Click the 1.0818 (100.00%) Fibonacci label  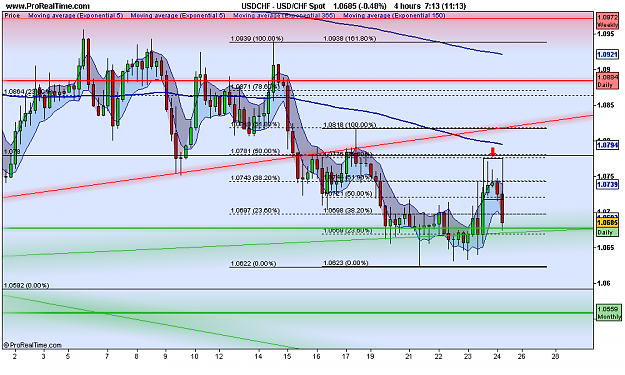350,125
